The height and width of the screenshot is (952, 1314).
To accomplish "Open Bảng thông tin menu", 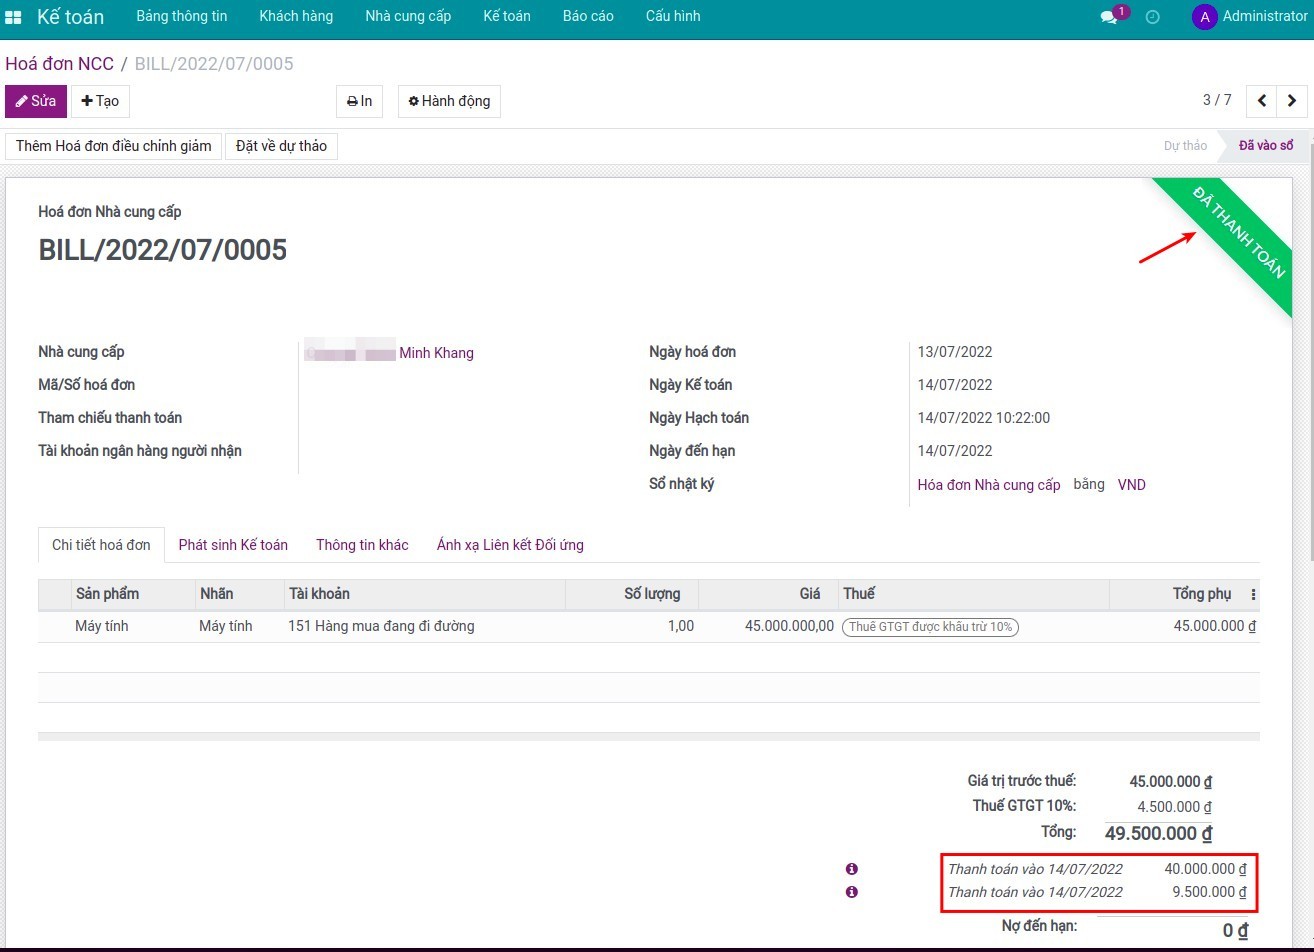I will point(182,16).
